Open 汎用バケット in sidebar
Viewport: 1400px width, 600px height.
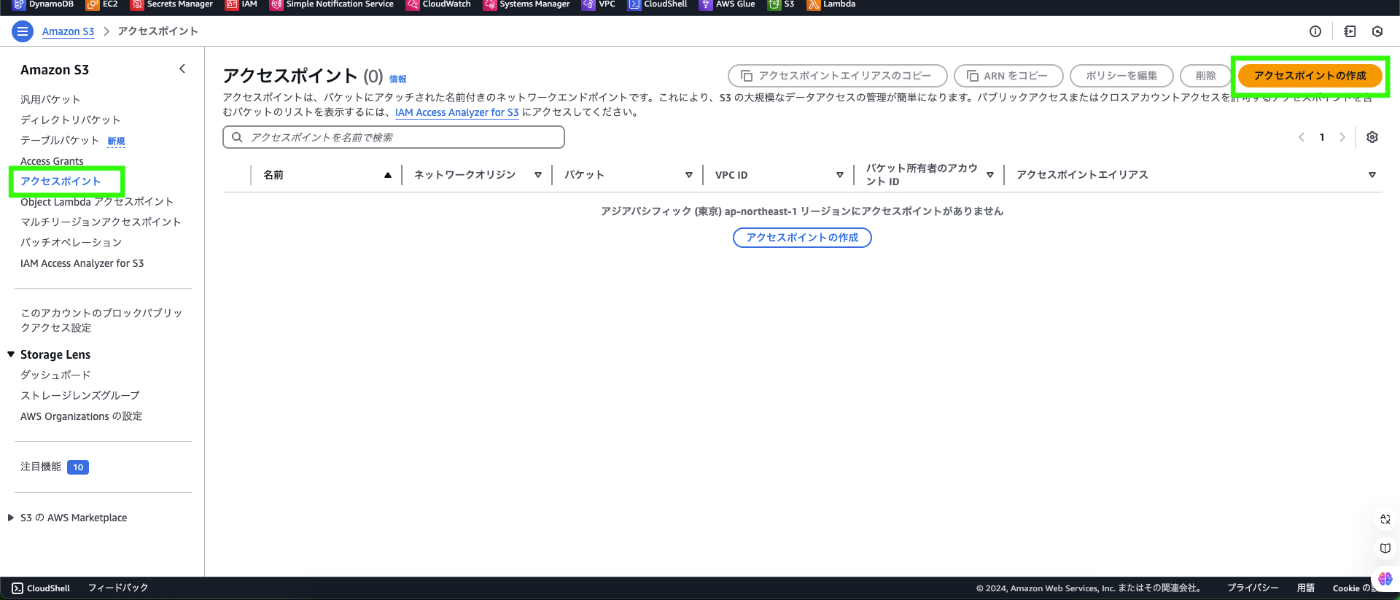pyautogui.click(x=51, y=99)
